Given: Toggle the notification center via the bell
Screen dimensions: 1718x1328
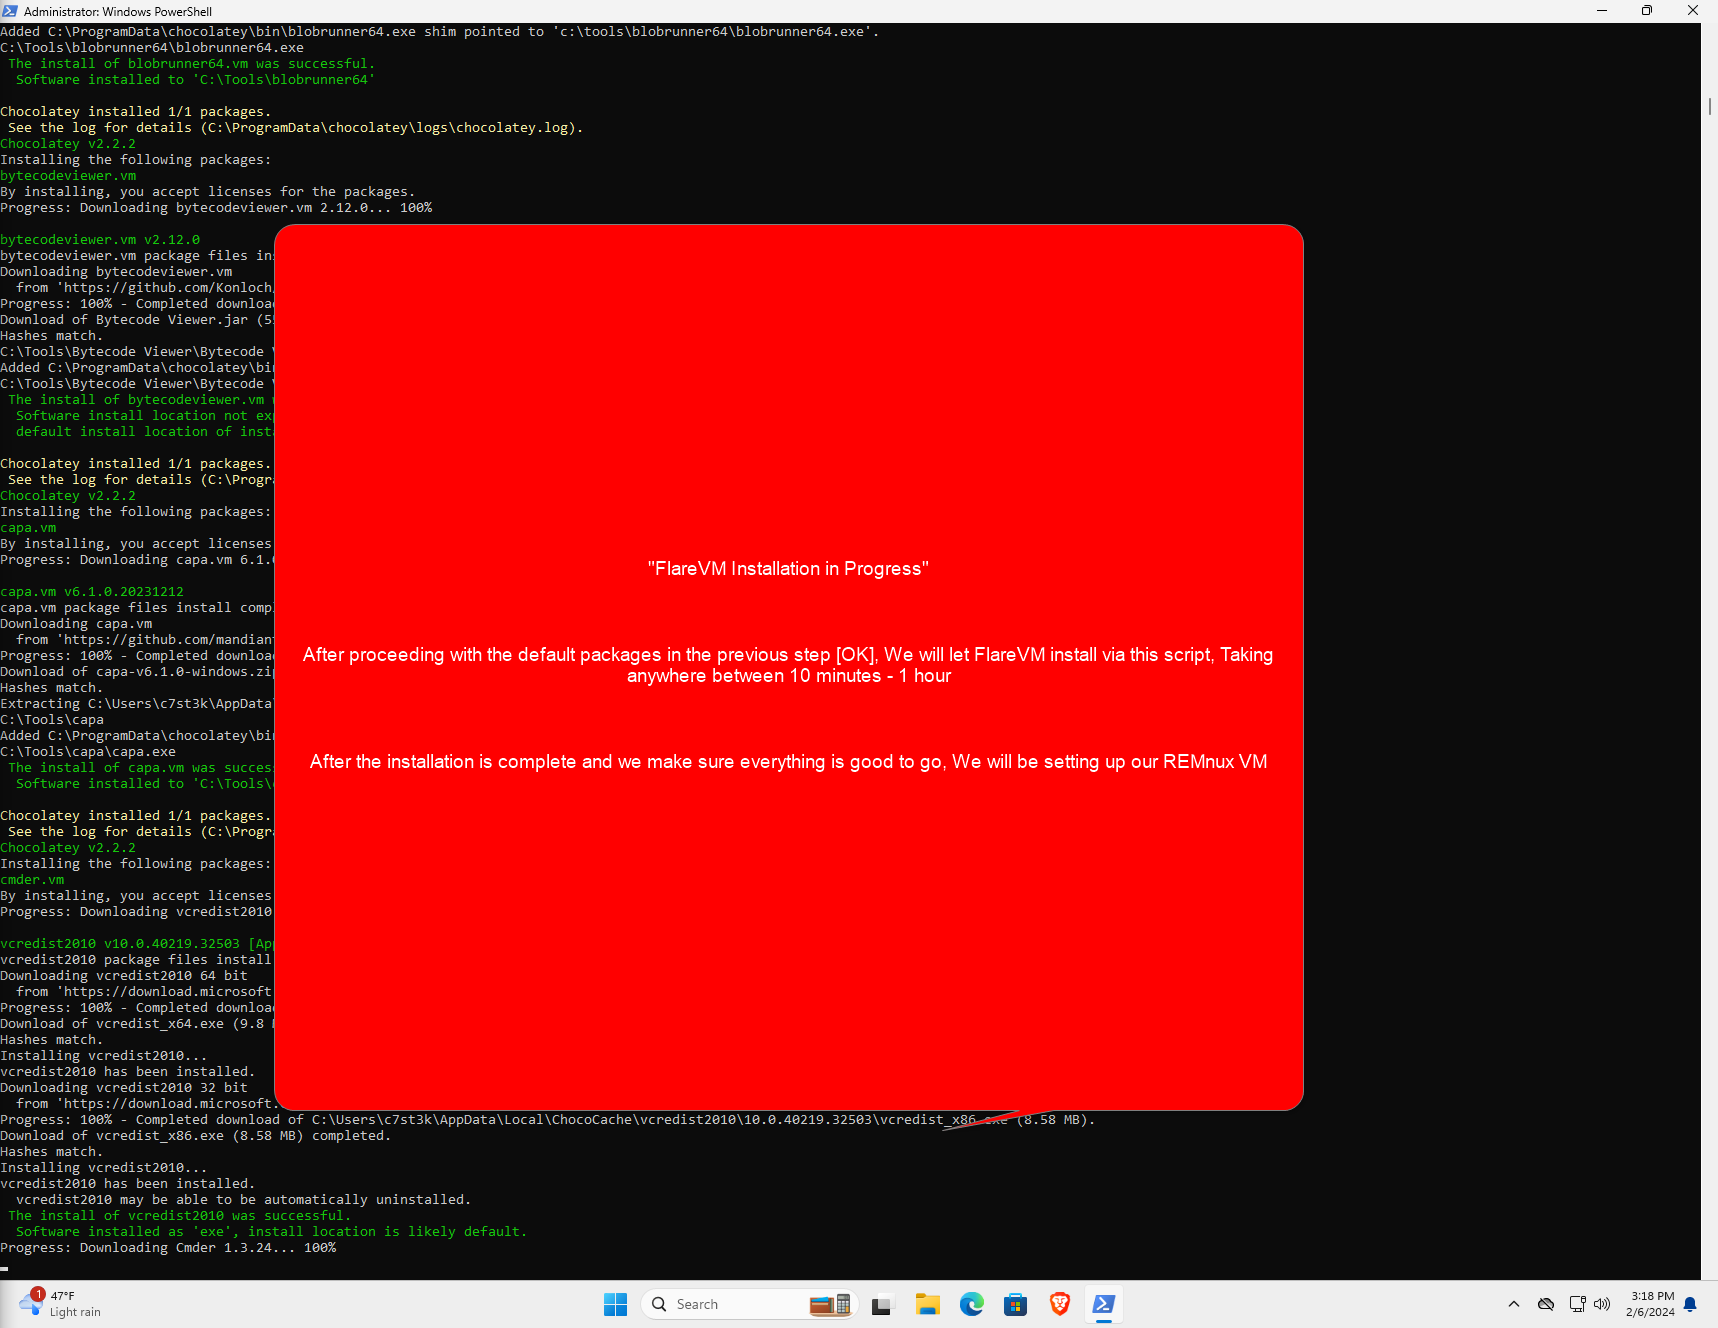Looking at the screenshot, I should pyautogui.click(x=1690, y=1305).
